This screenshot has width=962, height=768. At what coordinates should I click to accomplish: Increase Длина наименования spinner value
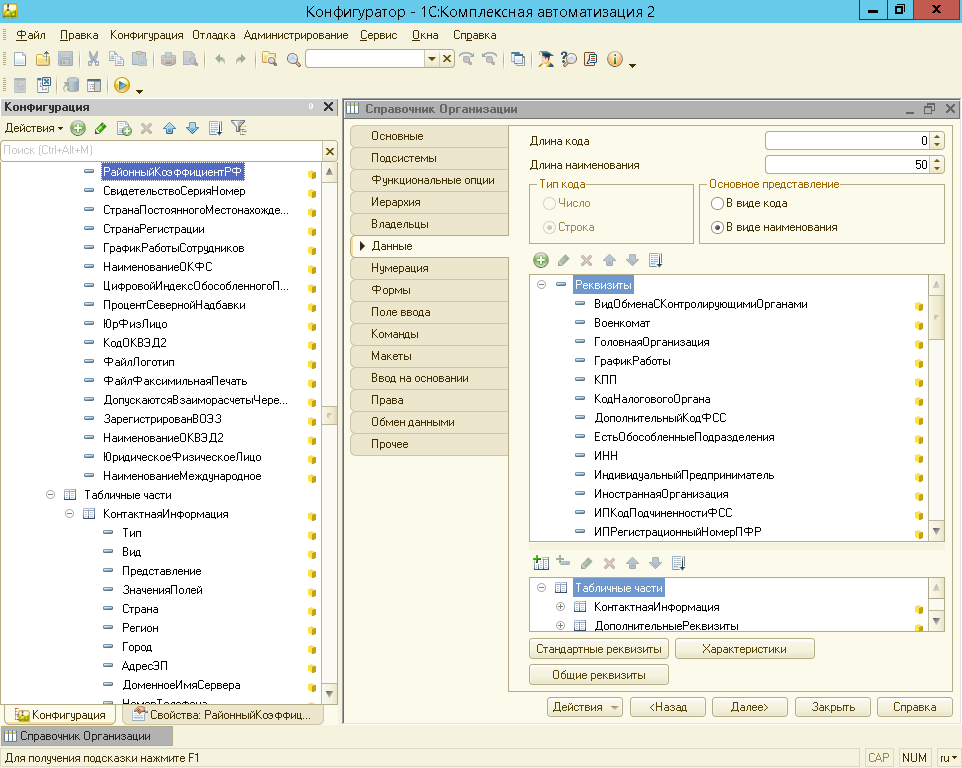(937, 161)
